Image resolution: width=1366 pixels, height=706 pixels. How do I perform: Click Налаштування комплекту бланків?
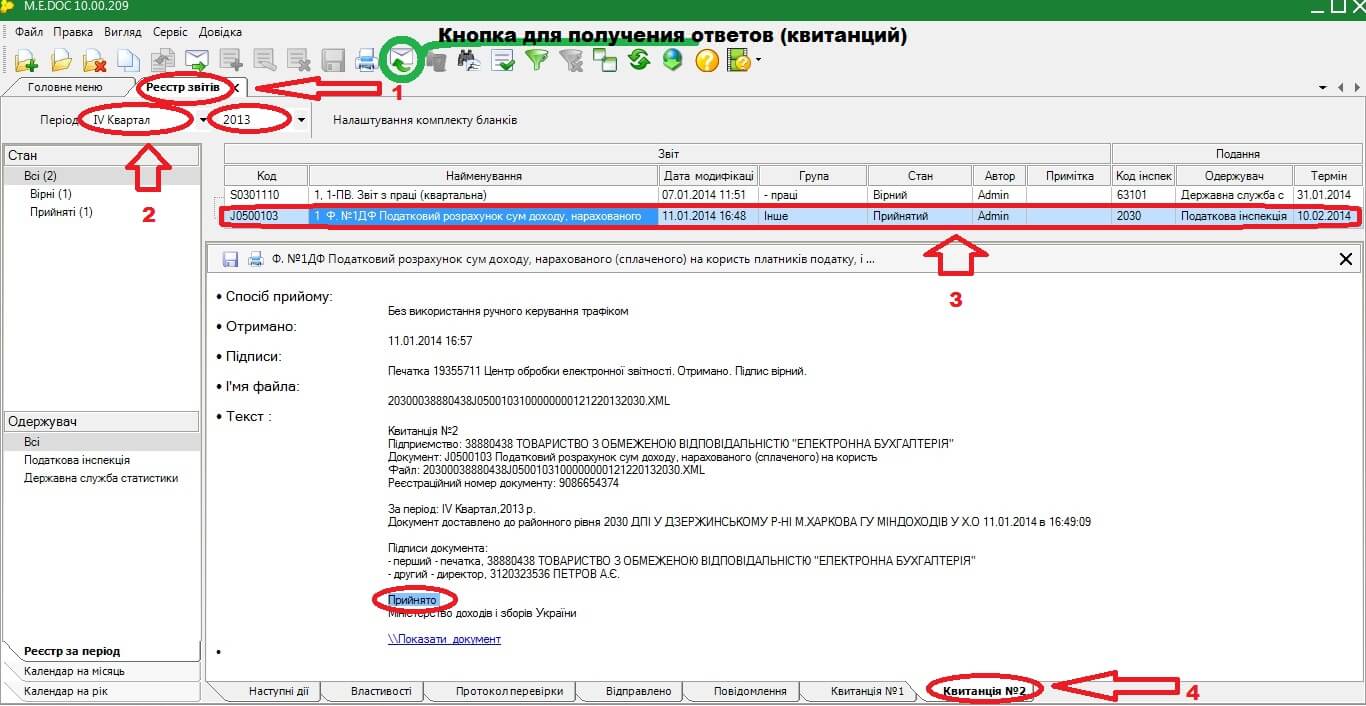point(425,120)
